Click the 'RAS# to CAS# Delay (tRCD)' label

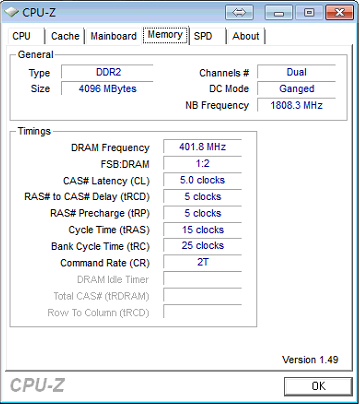[x=87, y=197]
